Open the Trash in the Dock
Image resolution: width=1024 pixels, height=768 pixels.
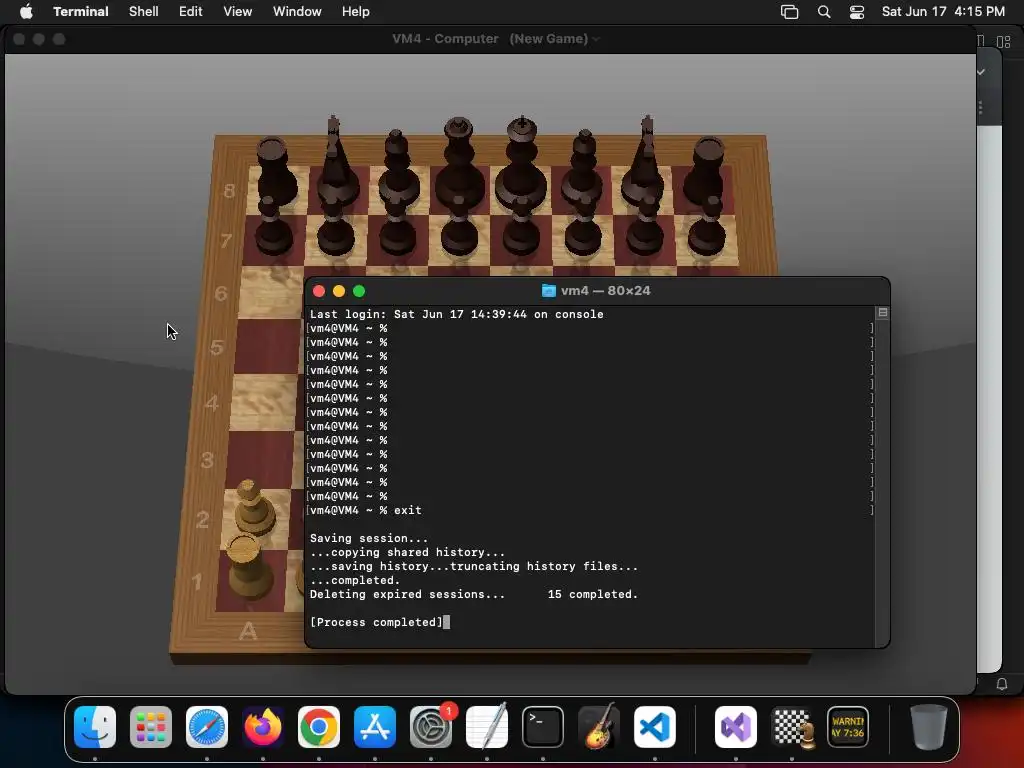click(928, 726)
